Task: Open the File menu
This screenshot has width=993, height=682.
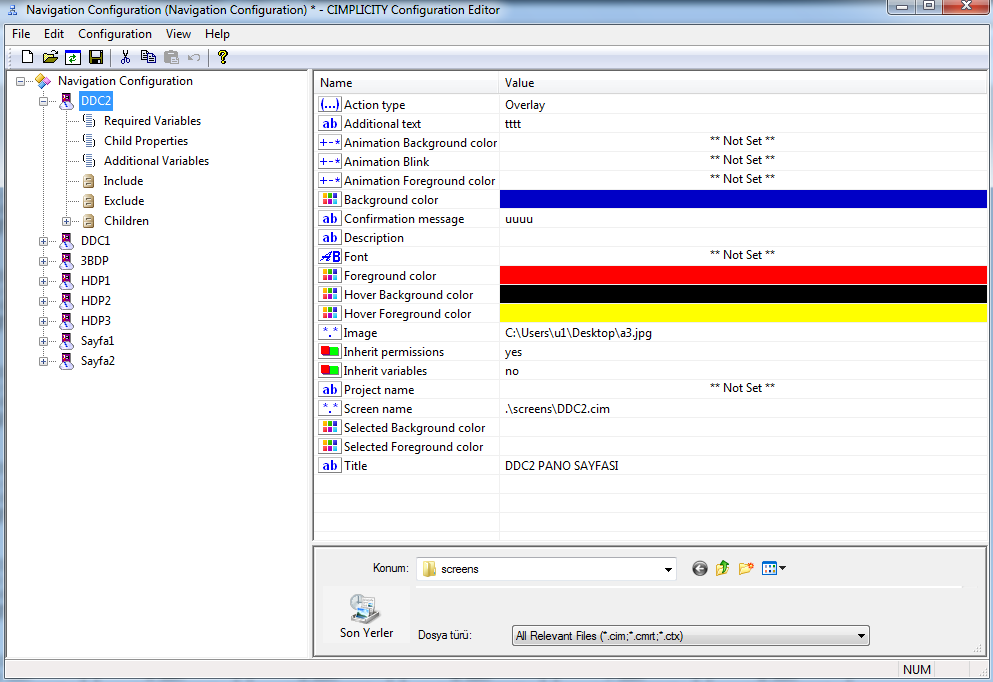Action: click(x=21, y=34)
